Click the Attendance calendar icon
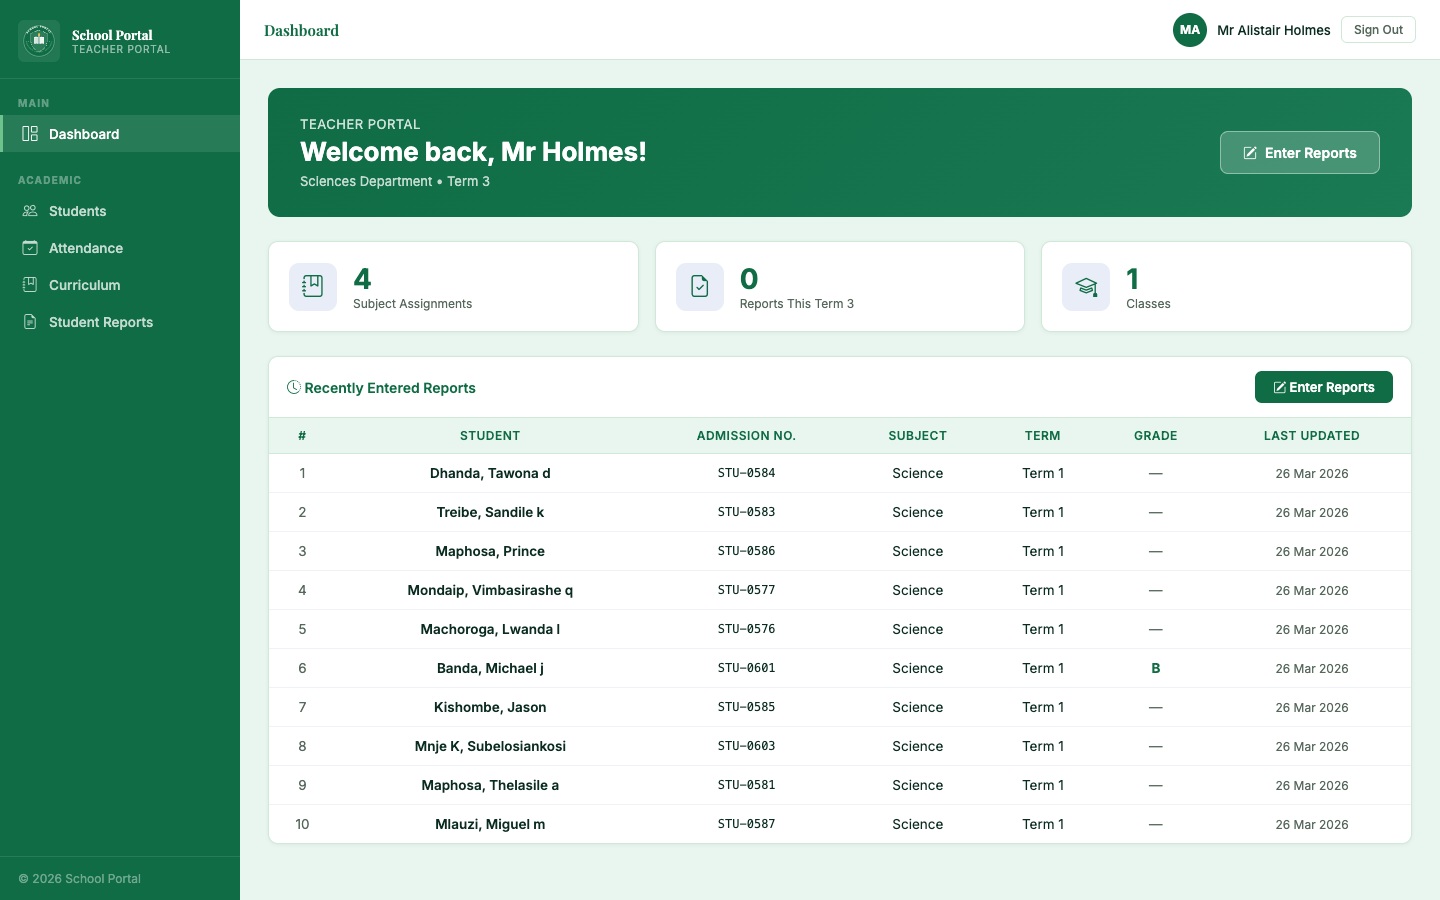Screen dimensions: 1440x900 (x=29, y=248)
